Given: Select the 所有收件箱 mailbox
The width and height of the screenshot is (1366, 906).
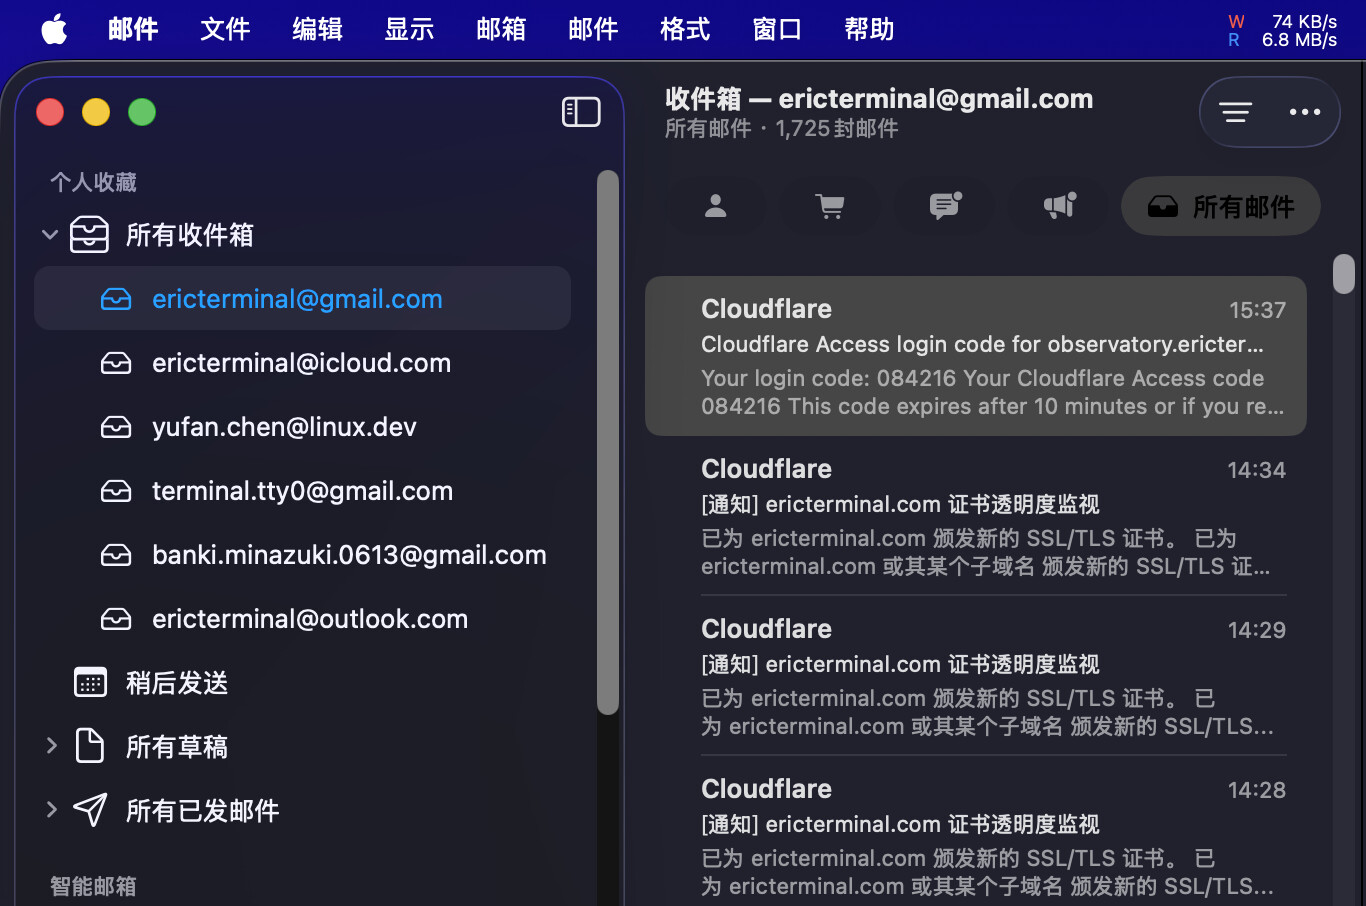Looking at the screenshot, I should pos(302,235).
